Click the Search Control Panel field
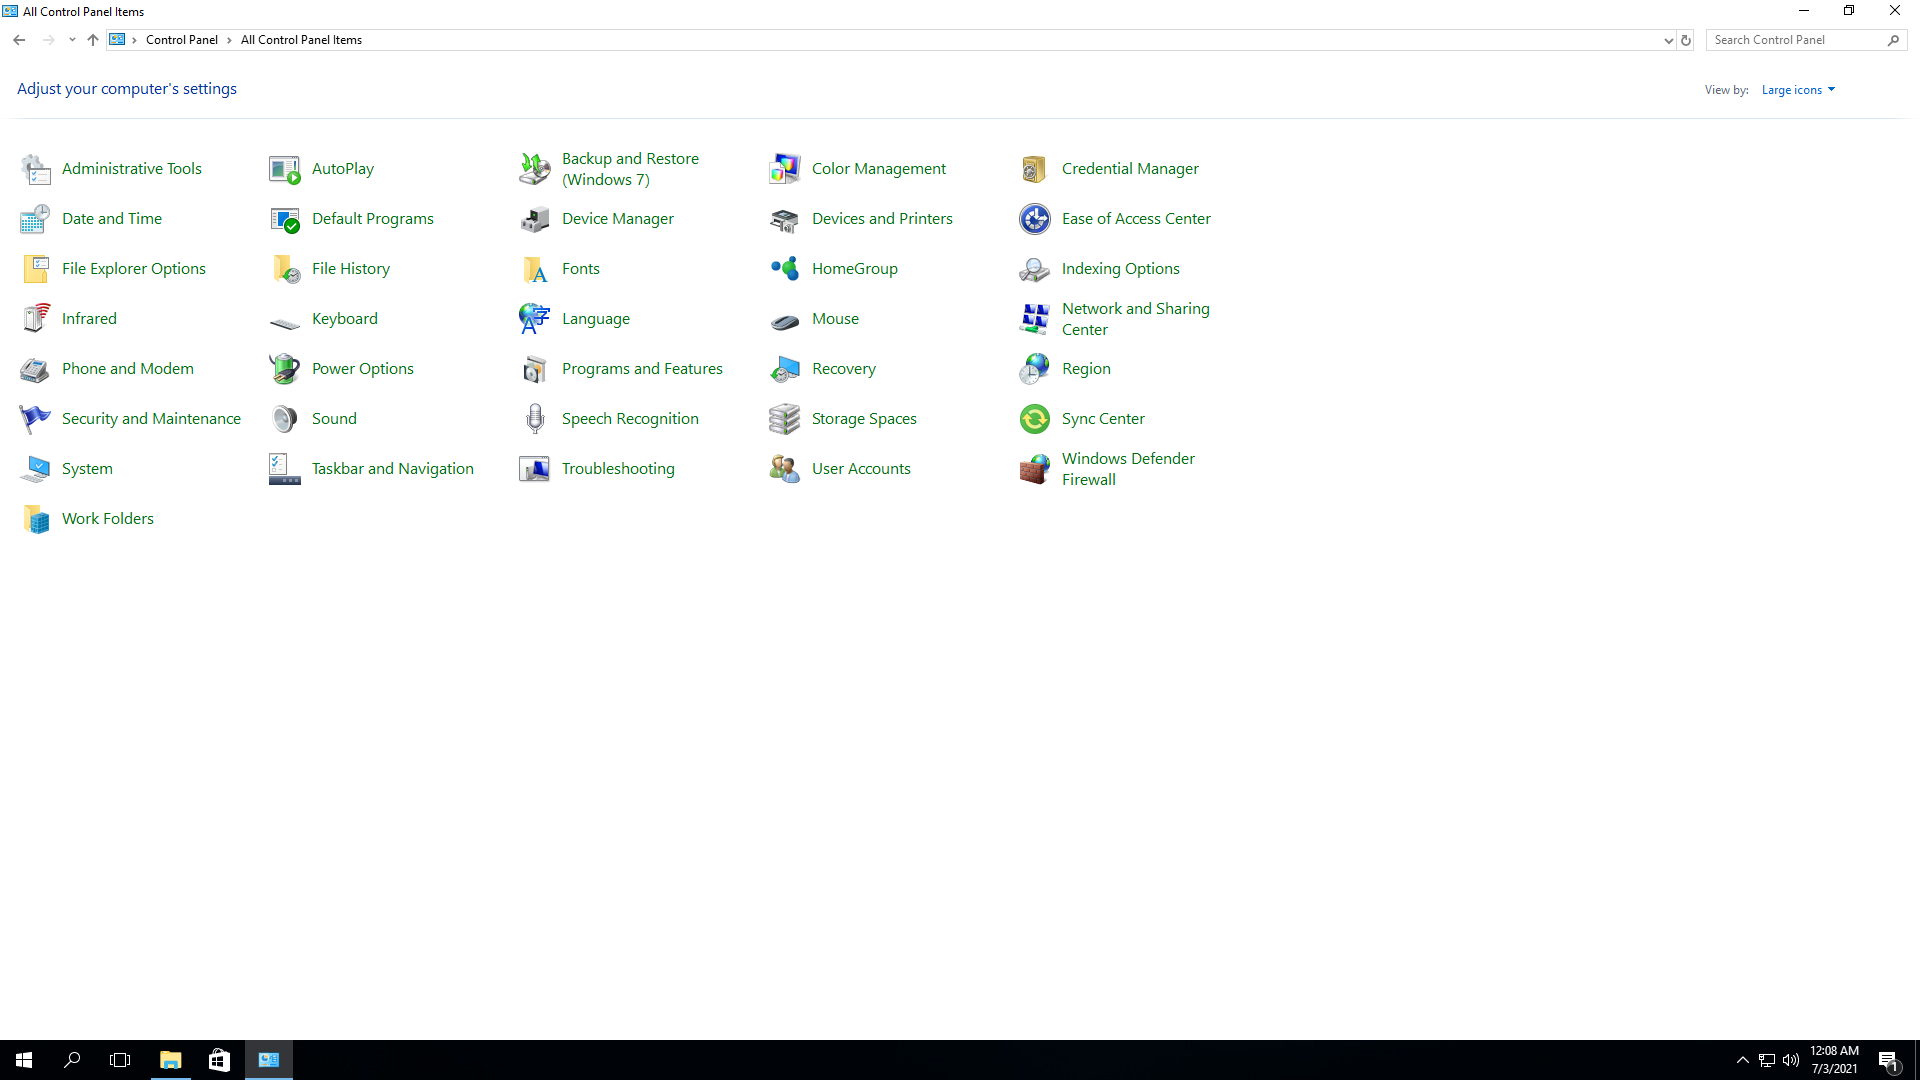The image size is (1920, 1080). 1797,40
